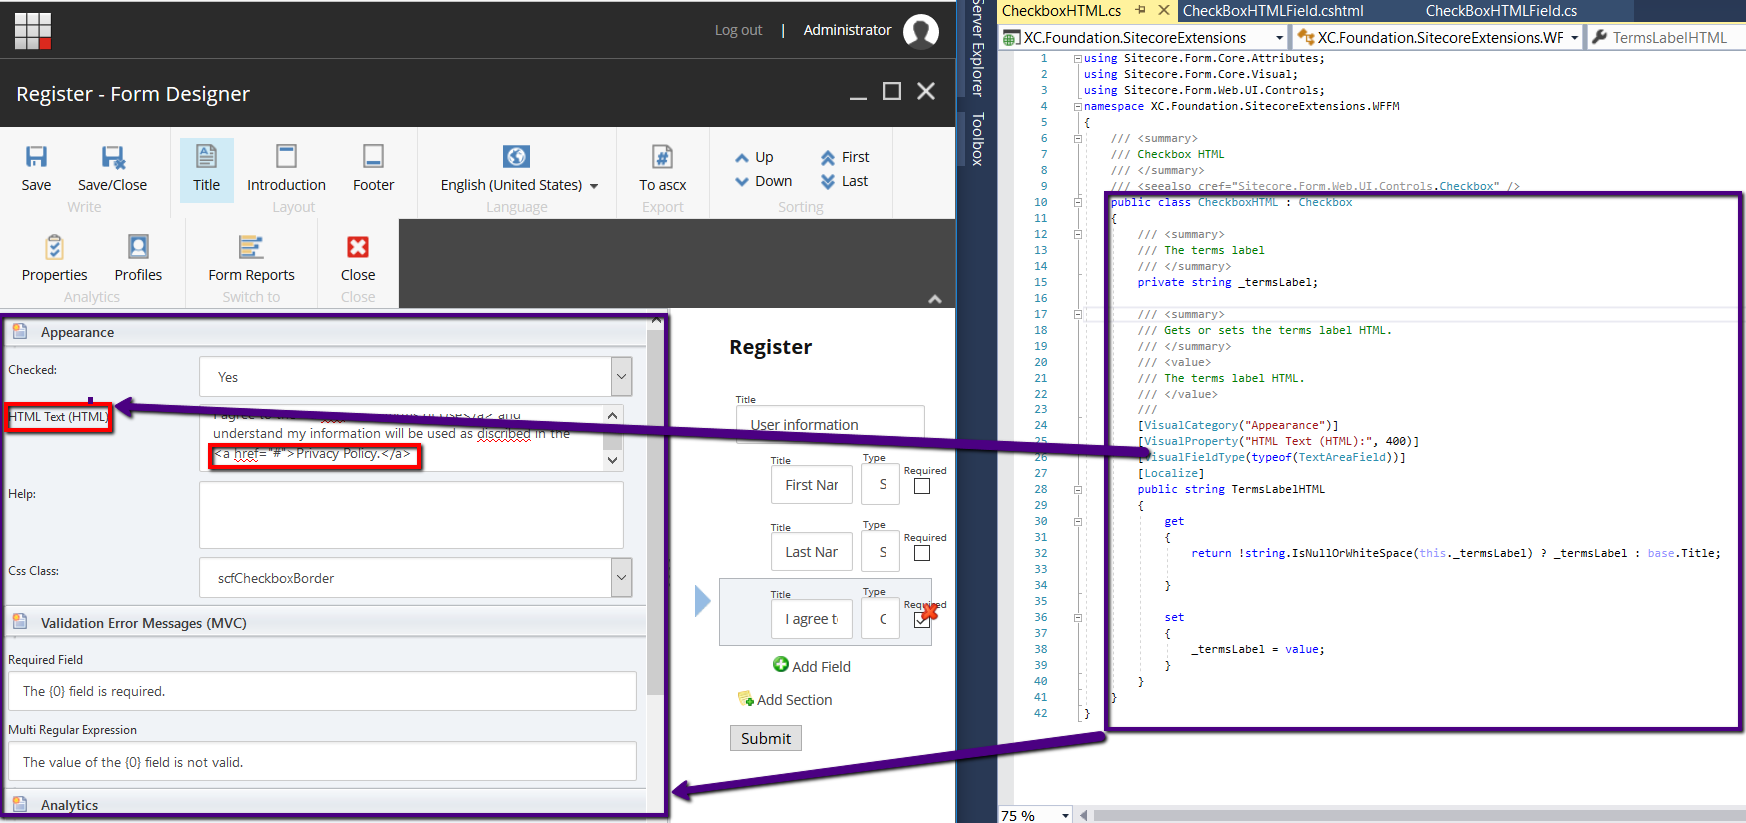Toggle the Footer layout option
The height and width of the screenshot is (823, 1746).
pos(373,169)
